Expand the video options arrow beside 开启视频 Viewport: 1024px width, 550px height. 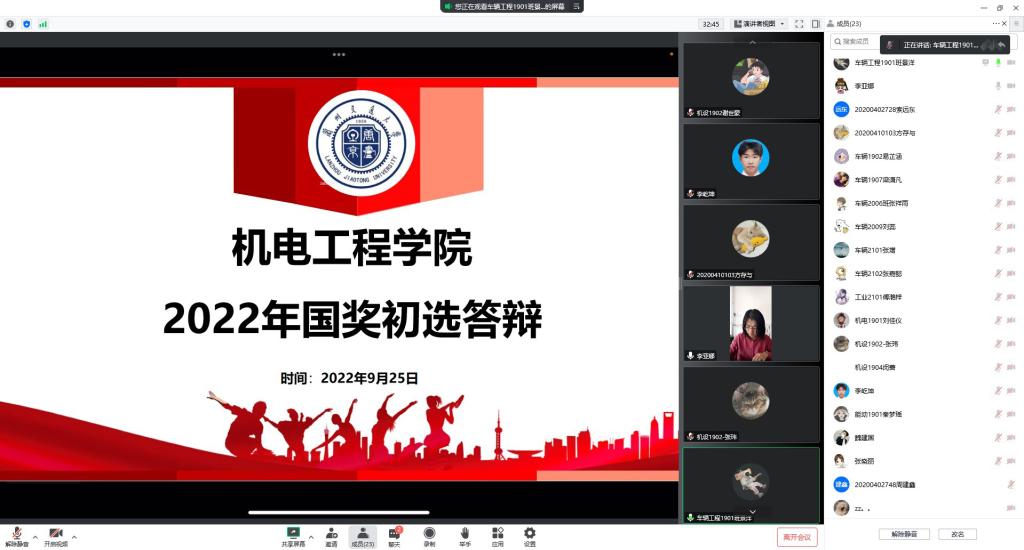click(74, 536)
